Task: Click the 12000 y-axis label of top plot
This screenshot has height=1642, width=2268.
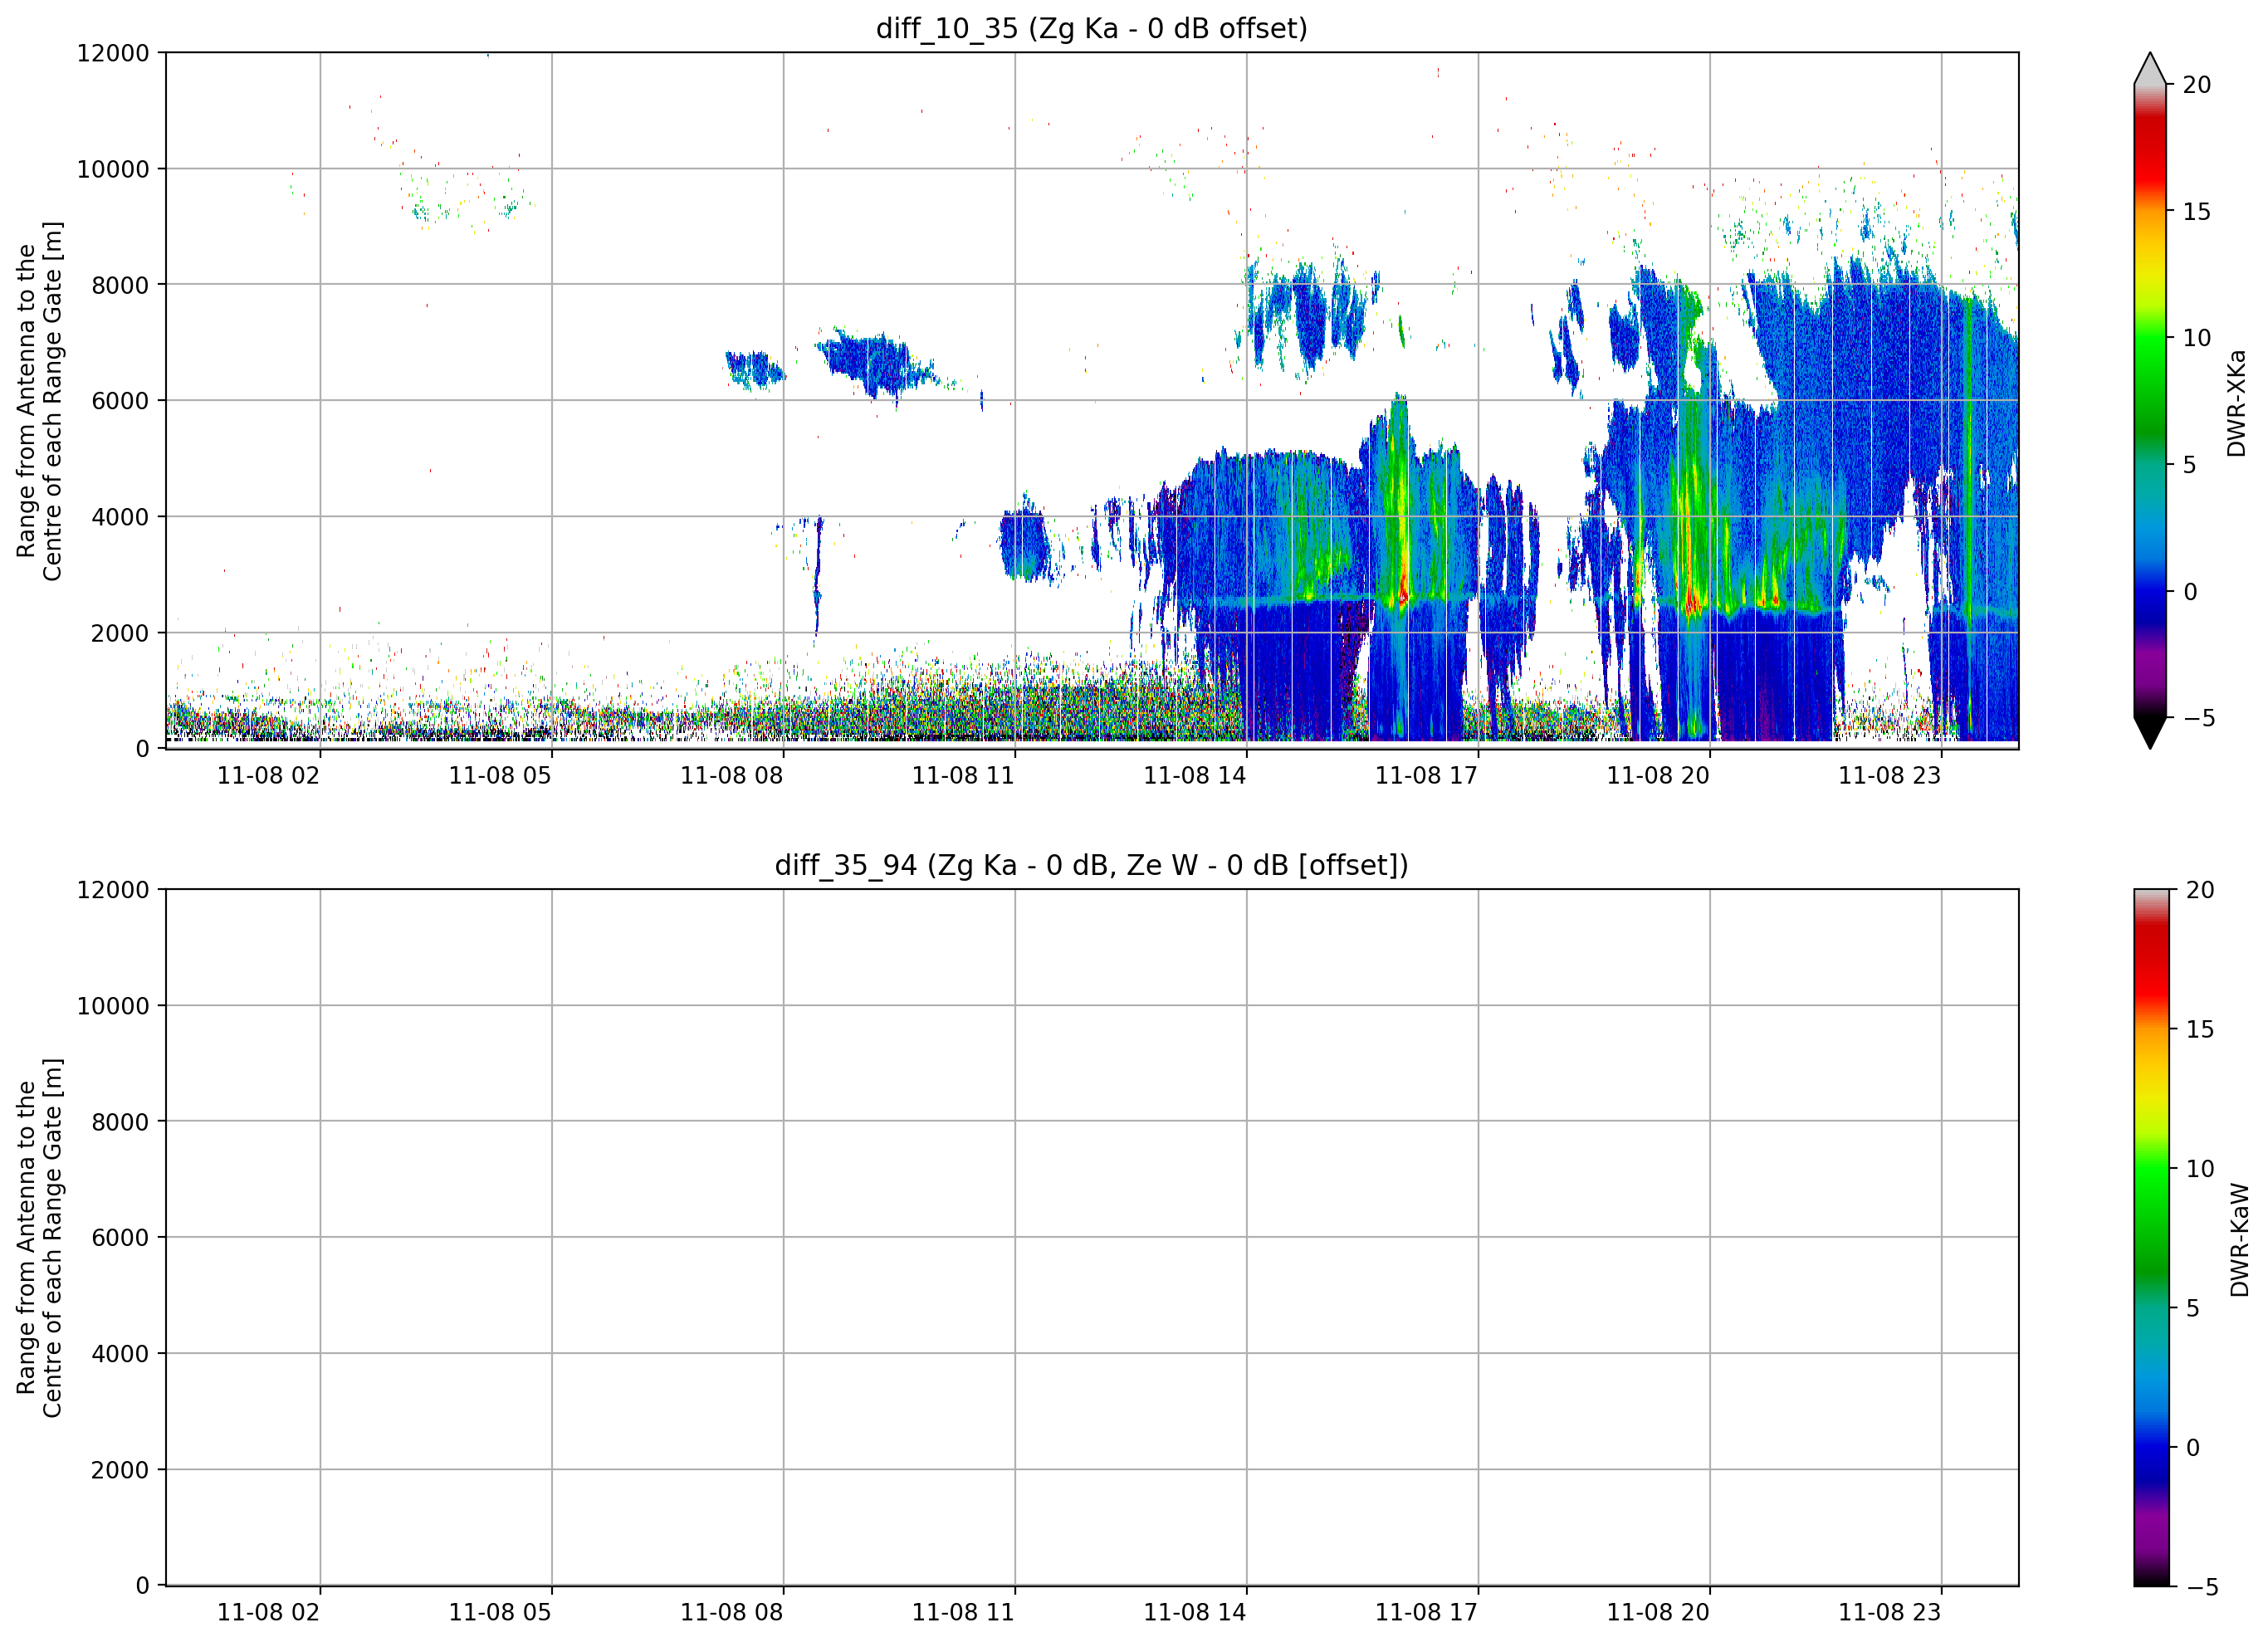Action: [x=113, y=53]
